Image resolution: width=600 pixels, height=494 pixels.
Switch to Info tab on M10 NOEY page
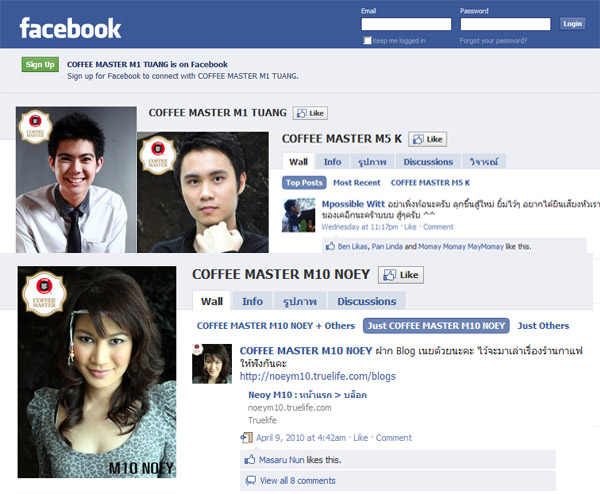pos(252,302)
